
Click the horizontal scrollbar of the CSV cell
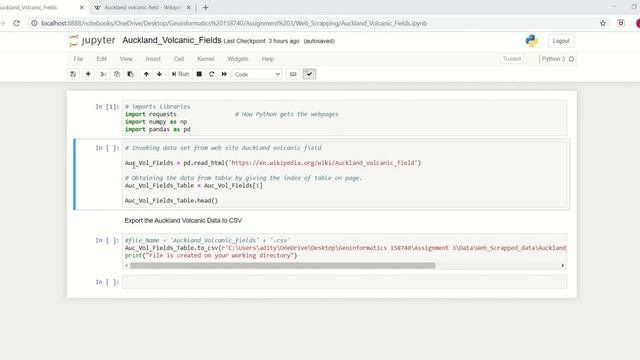[x=282, y=265]
